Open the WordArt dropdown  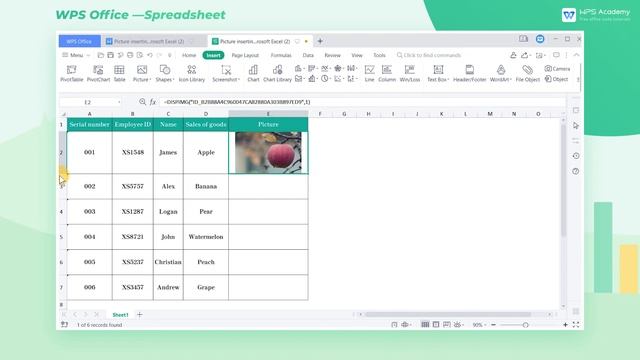501,80
